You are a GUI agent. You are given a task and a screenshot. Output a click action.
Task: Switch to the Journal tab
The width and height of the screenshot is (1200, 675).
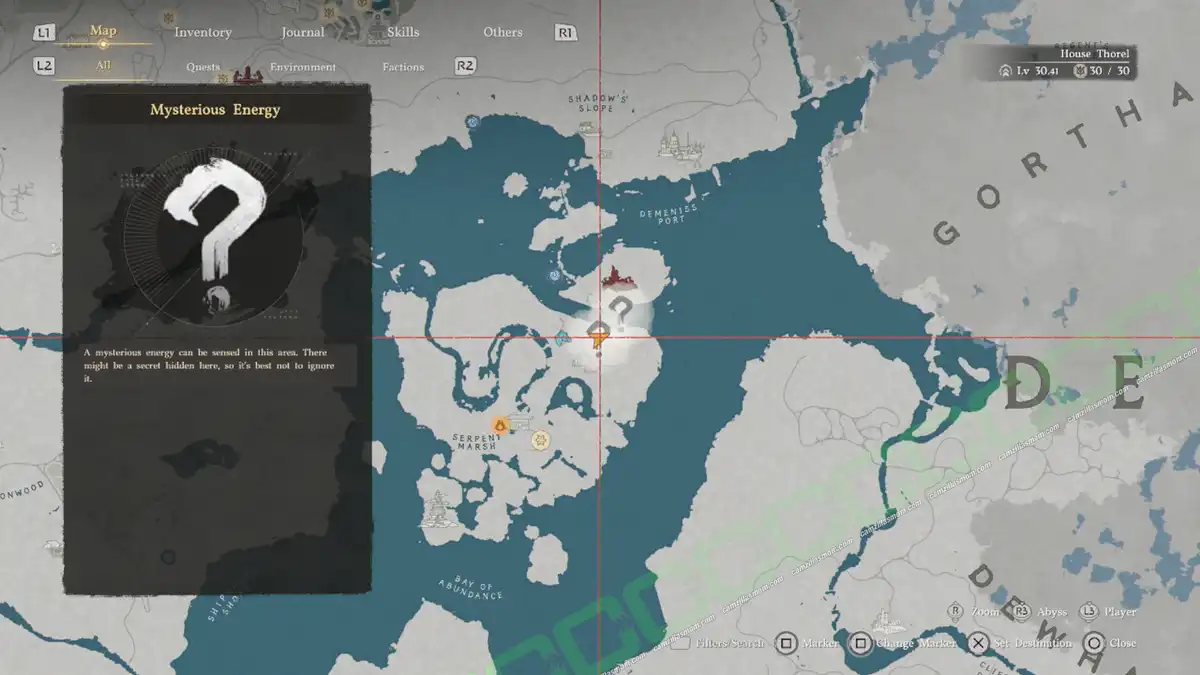pos(302,32)
